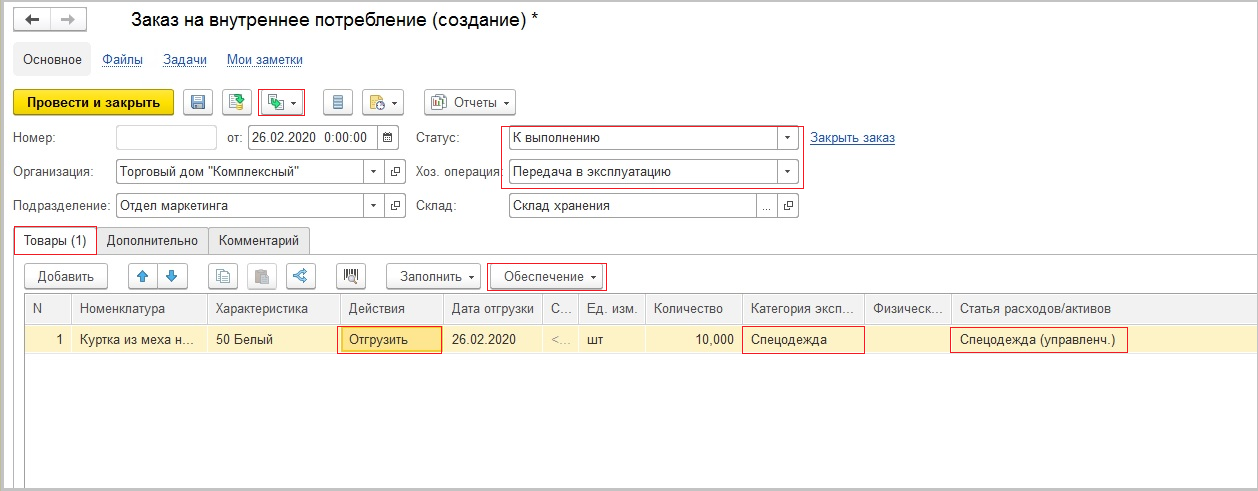Post the document using the green arrow icon
The height and width of the screenshot is (491, 1258).
[x=236, y=102]
